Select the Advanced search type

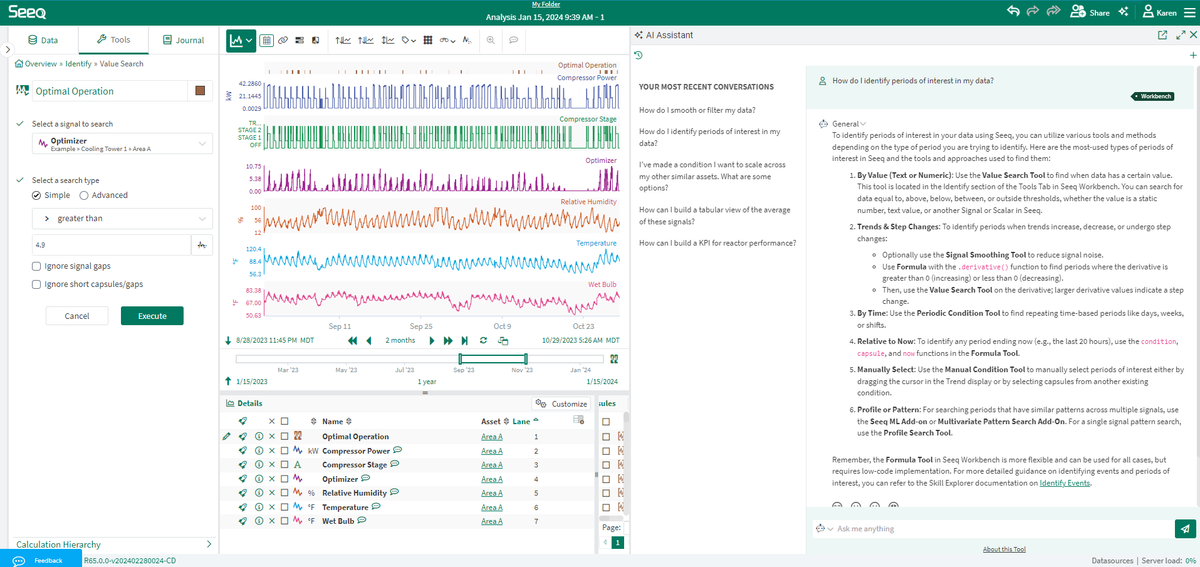[84, 195]
